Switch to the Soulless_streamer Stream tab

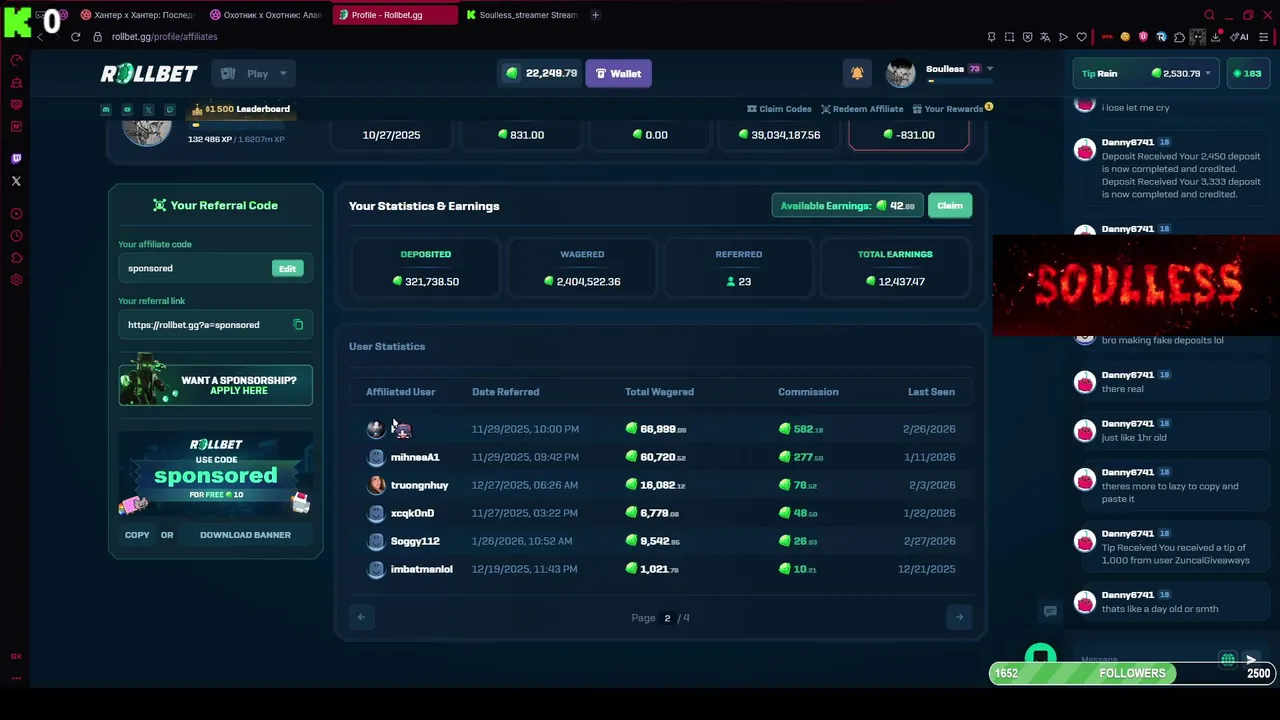(x=522, y=15)
